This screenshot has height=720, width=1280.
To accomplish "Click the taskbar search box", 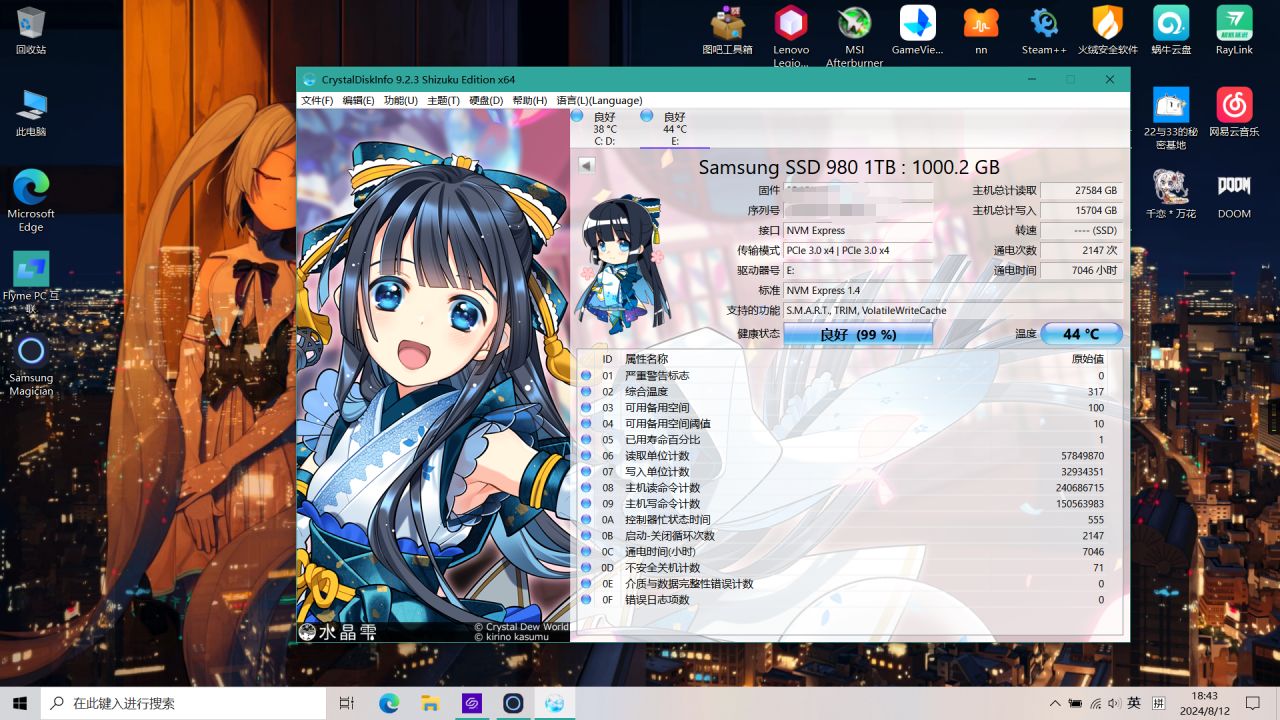I will 183,703.
